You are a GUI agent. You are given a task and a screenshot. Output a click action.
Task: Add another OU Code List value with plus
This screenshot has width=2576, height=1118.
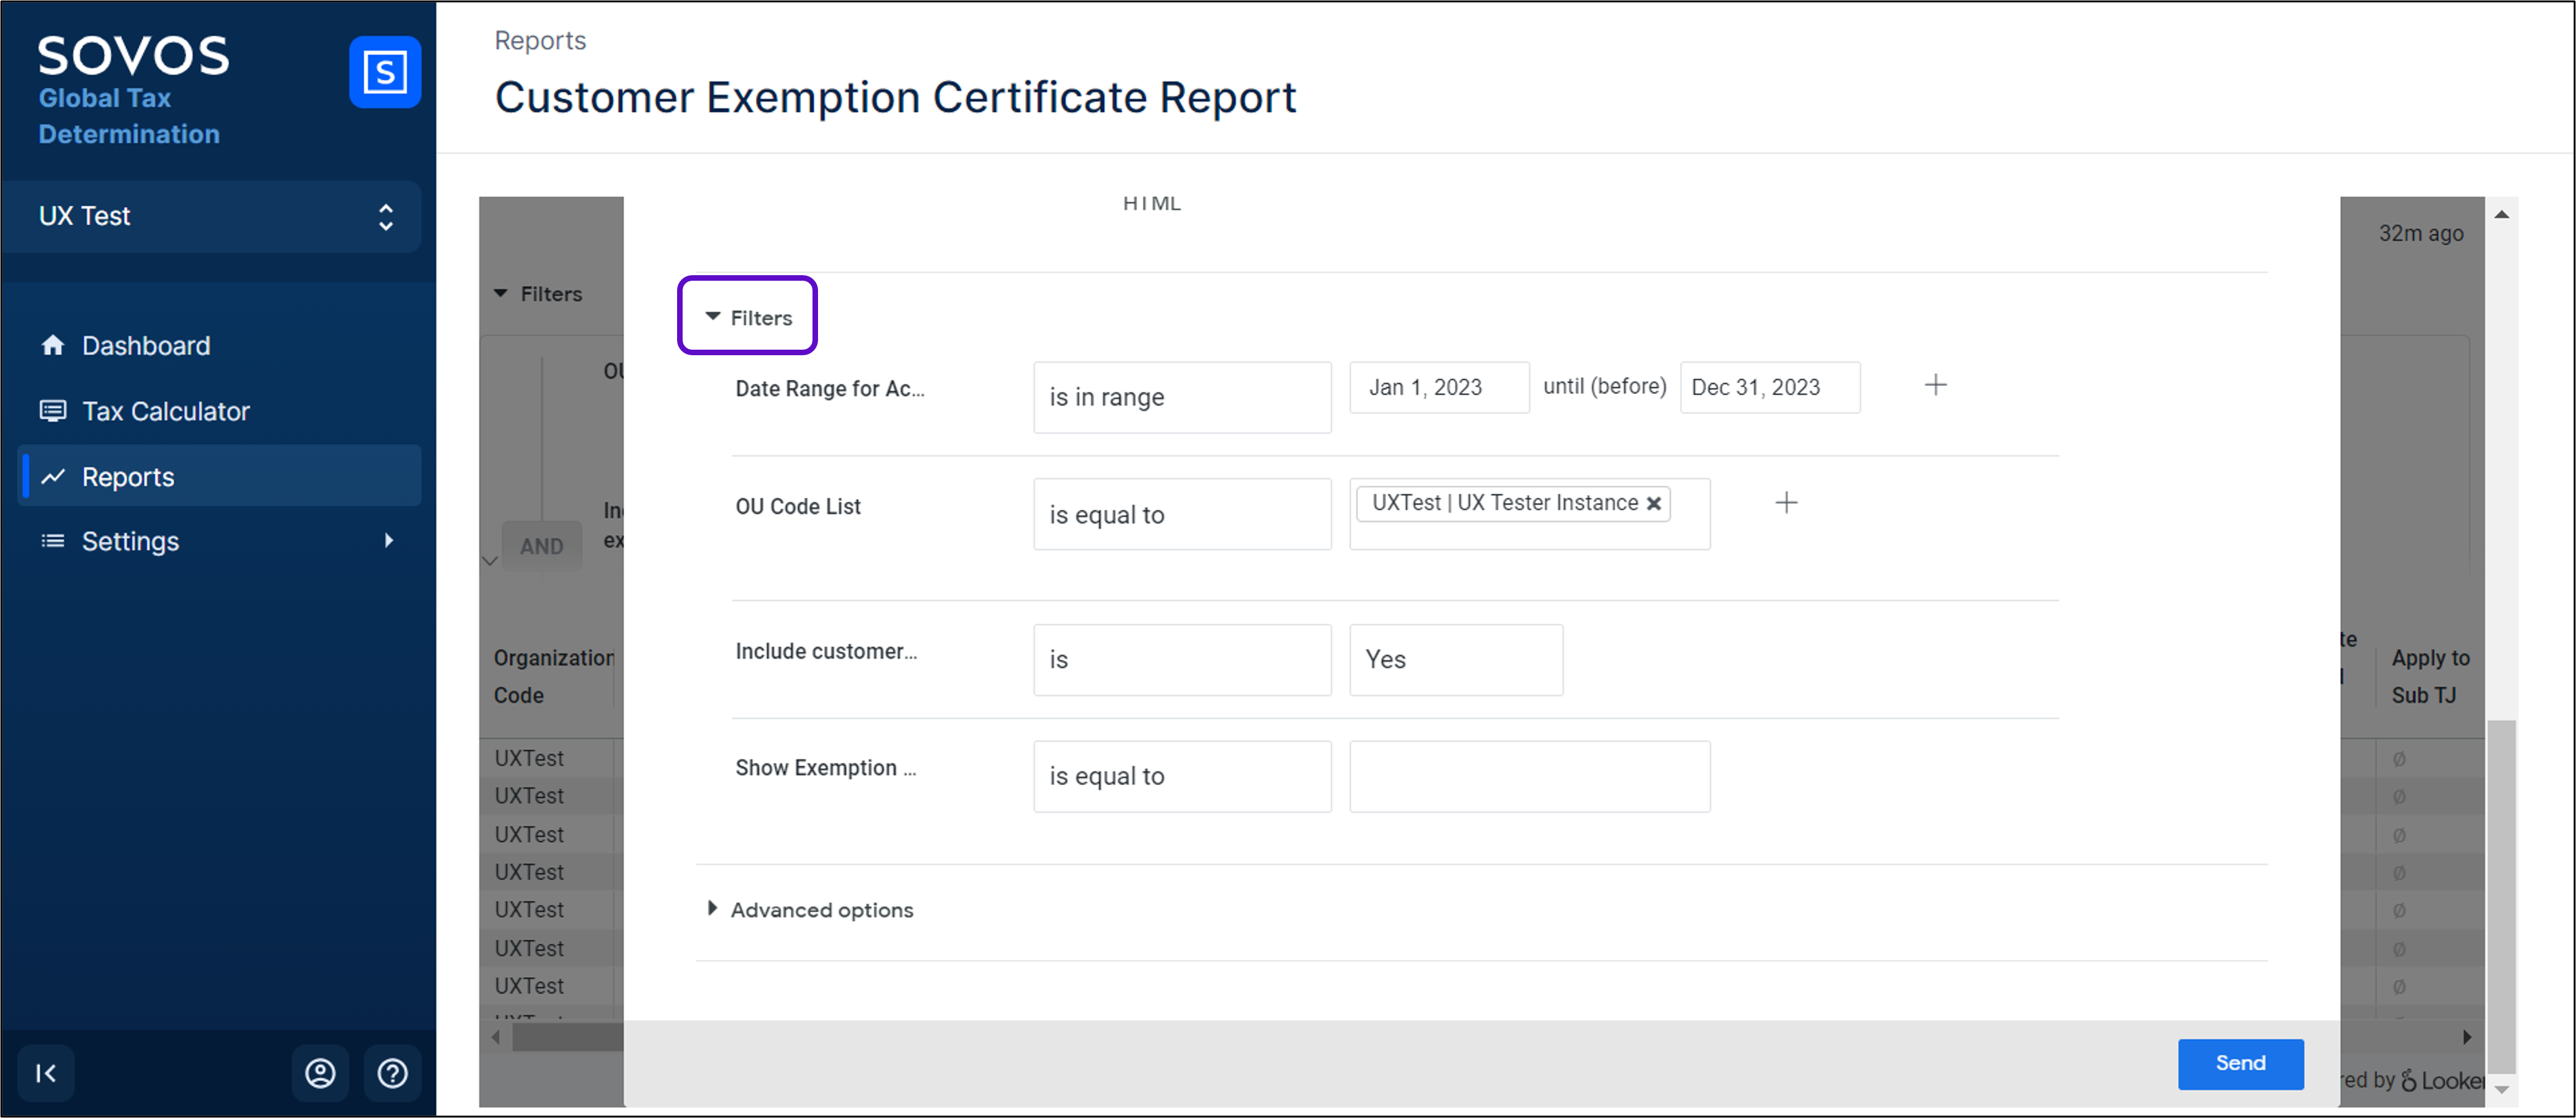pyautogui.click(x=1786, y=502)
